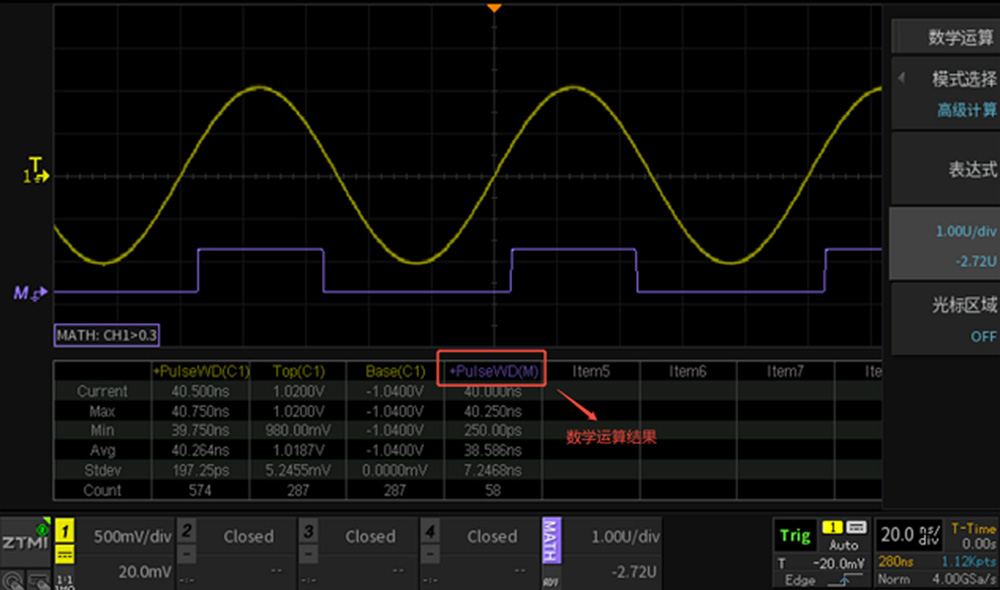
Task: Click the channel 1 coupling icon
Action: coord(65,553)
